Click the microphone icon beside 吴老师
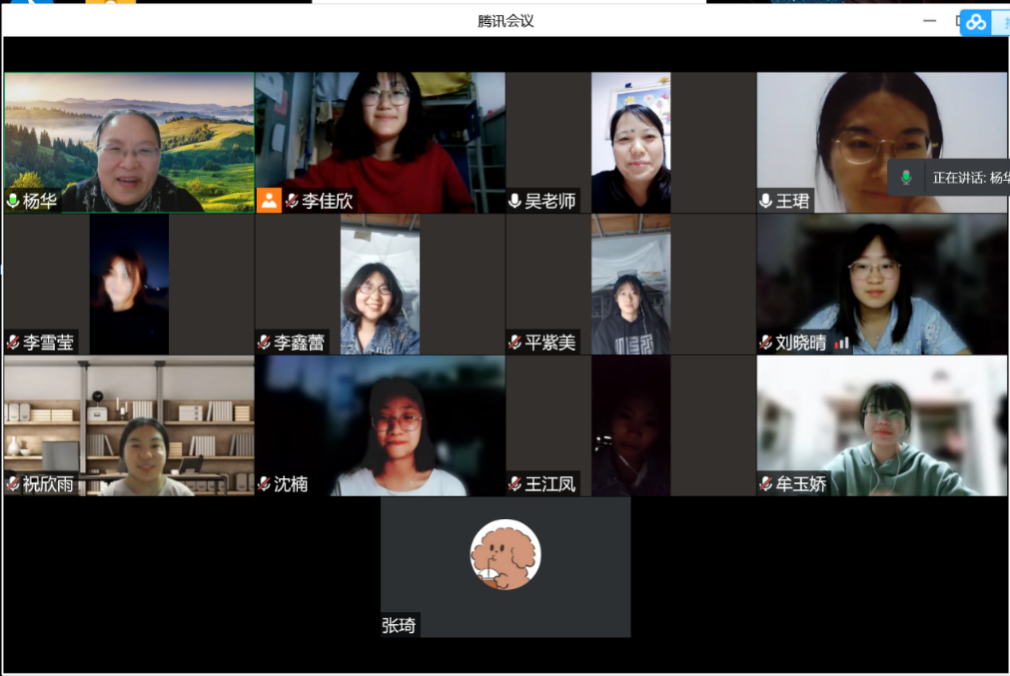 pos(515,201)
